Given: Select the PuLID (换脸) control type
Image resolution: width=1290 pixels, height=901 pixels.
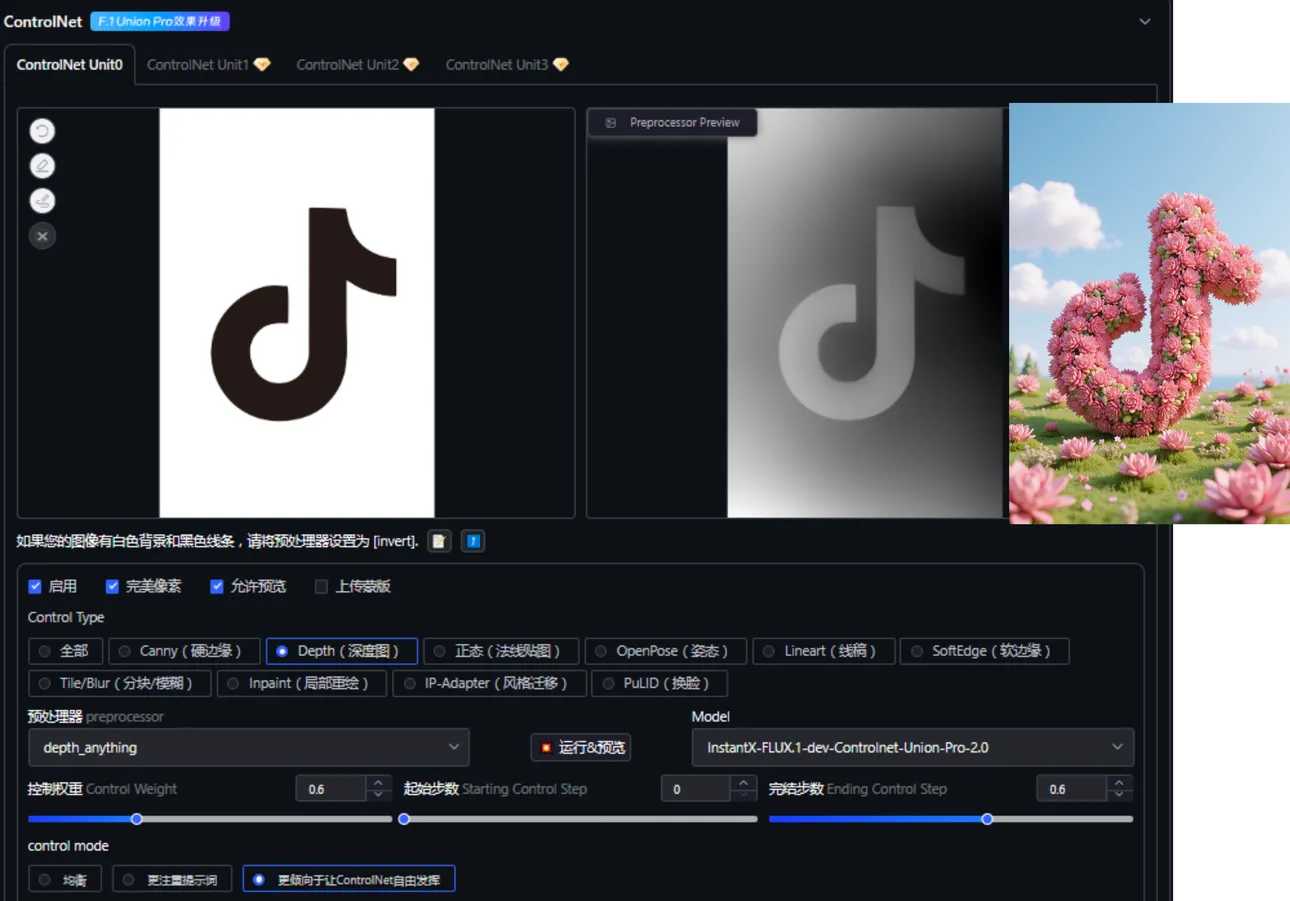Looking at the screenshot, I should pyautogui.click(x=660, y=684).
